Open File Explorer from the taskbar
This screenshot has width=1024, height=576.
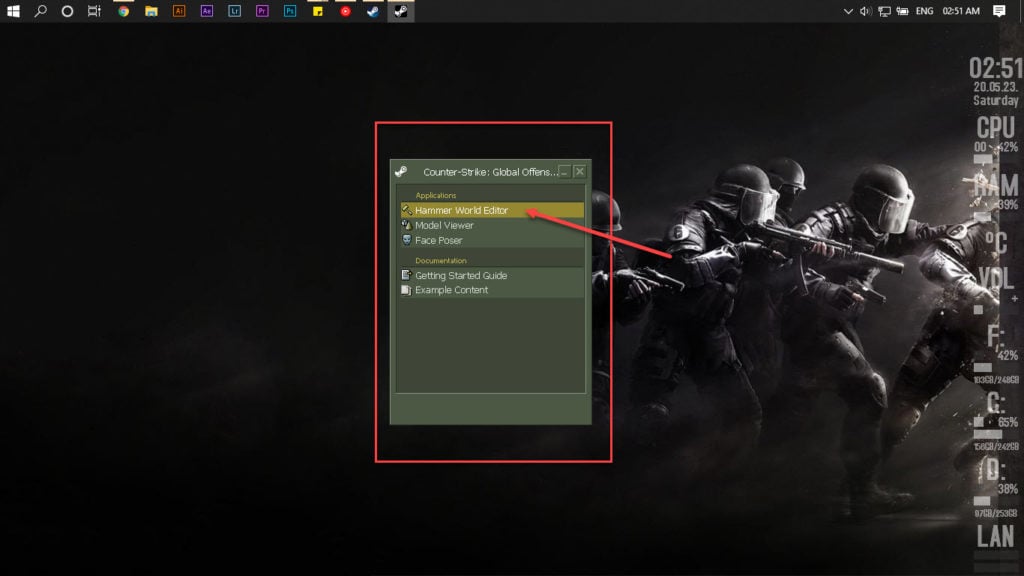click(x=151, y=11)
